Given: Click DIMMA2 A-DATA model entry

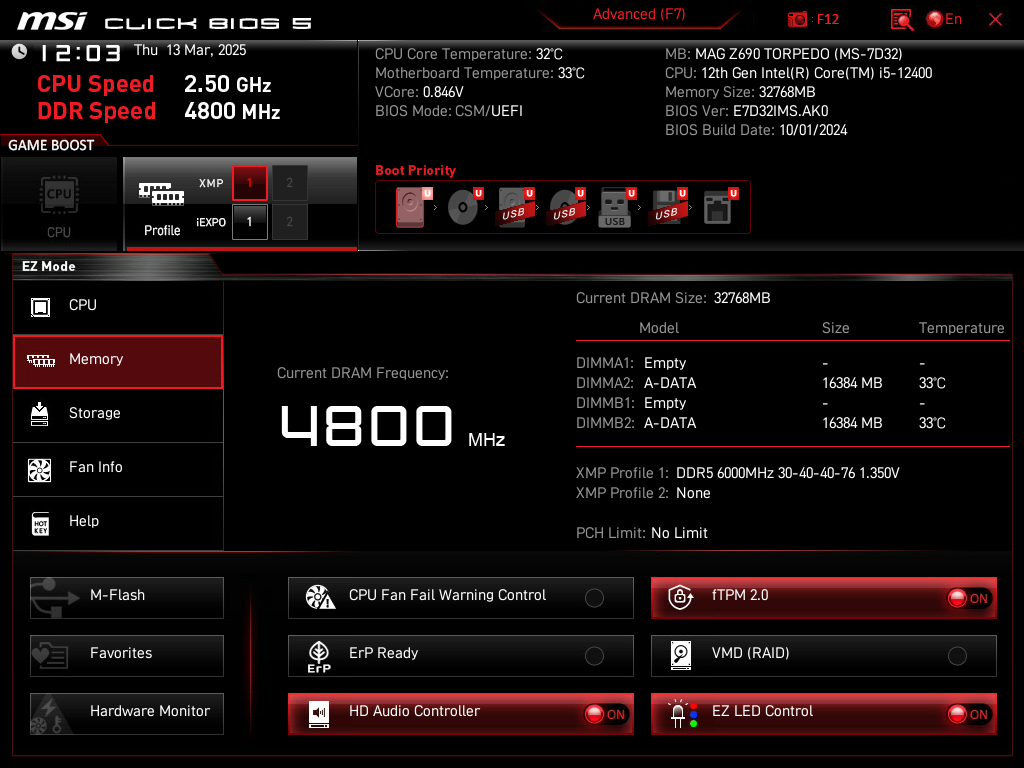Looking at the screenshot, I should click(669, 383).
